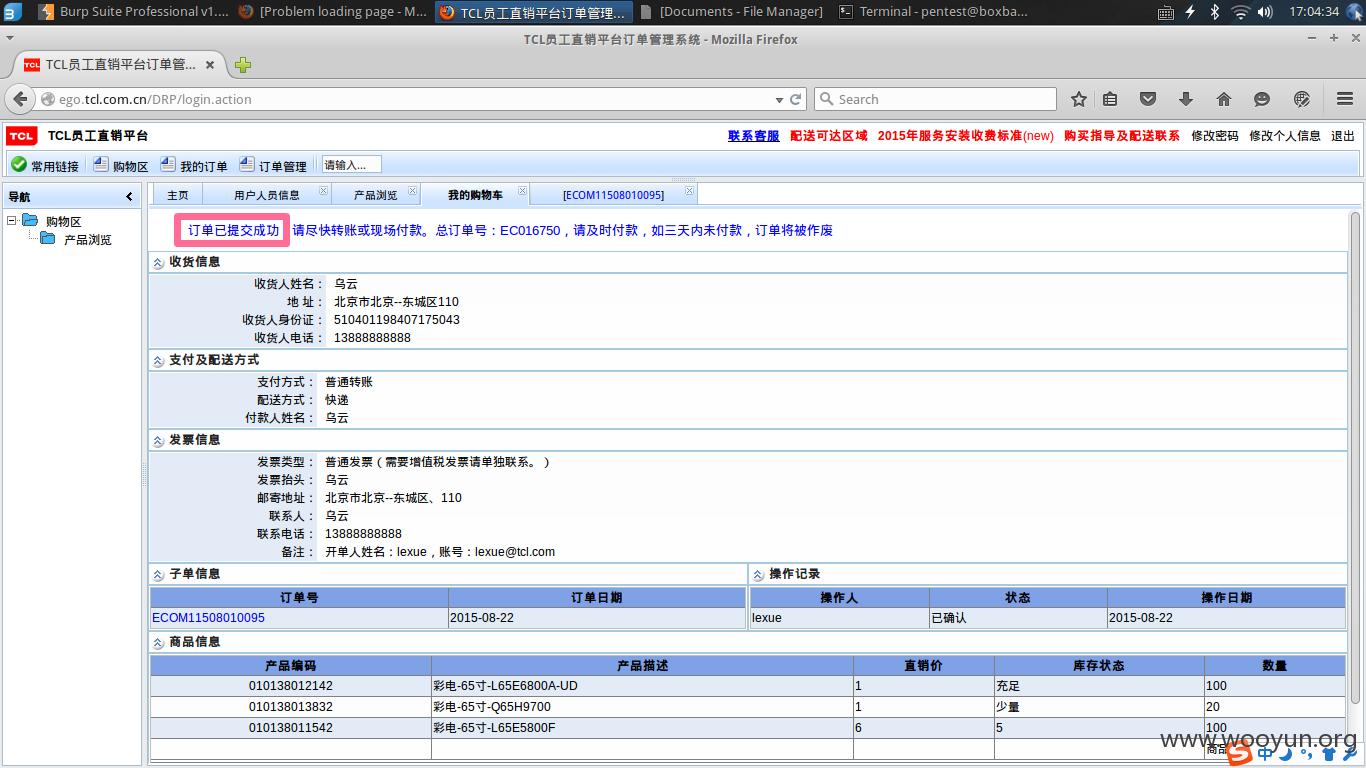Collapse the 子单信息 section

pyautogui.click(x=158, y=575)
